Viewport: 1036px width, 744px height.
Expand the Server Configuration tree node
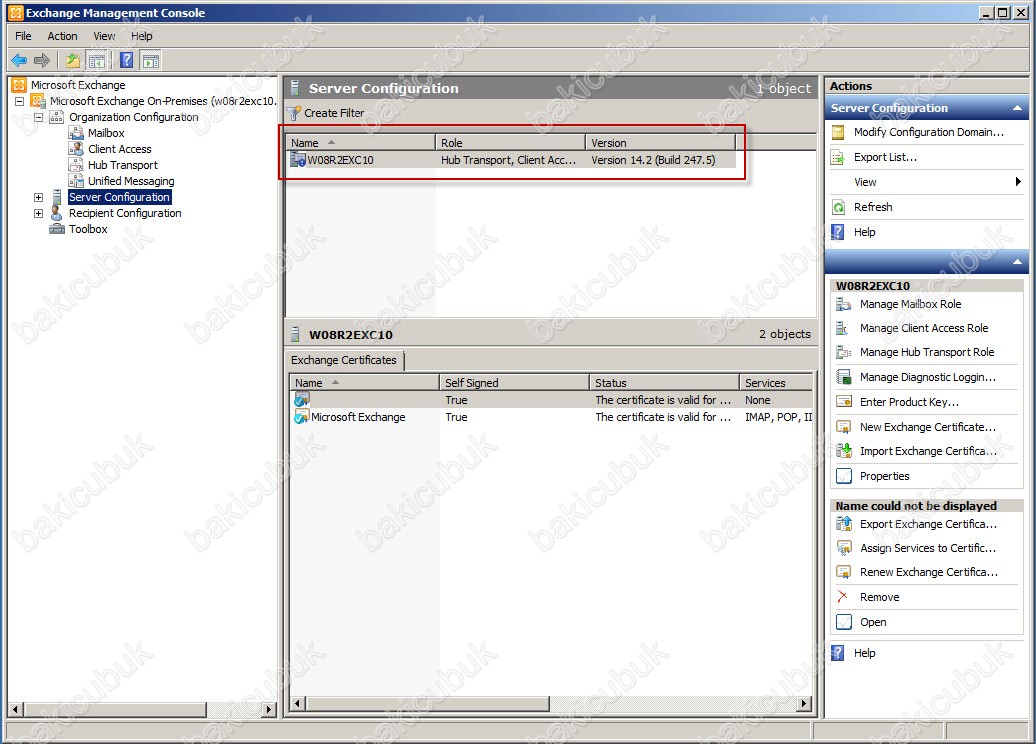38,197
